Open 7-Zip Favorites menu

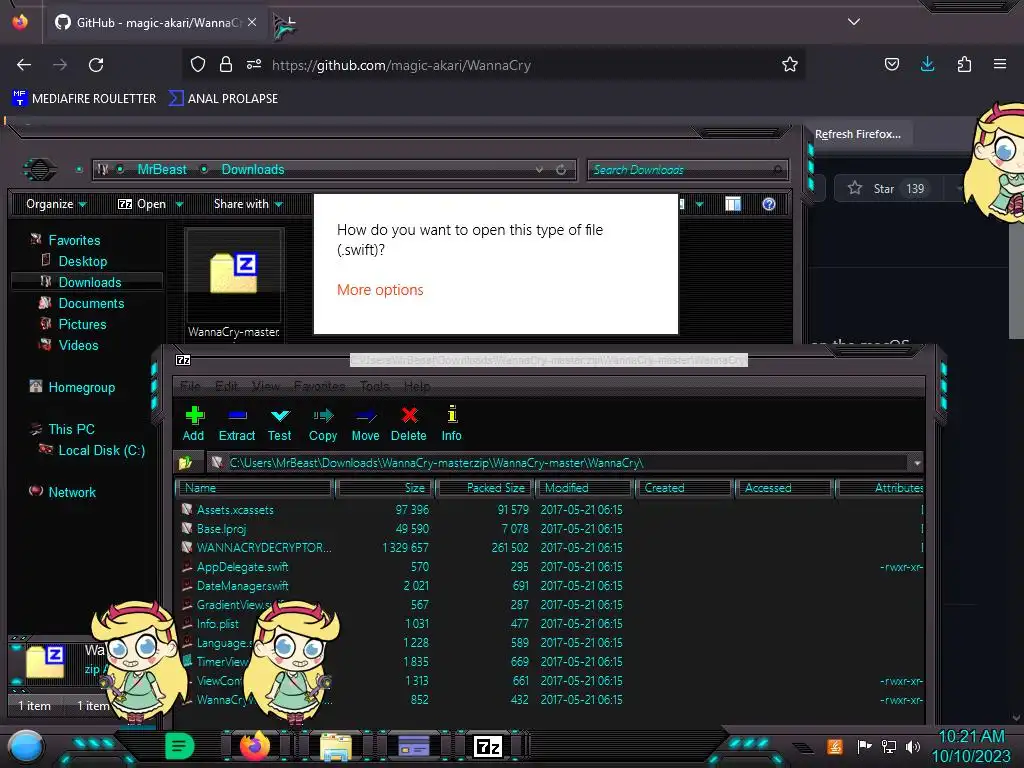pyautogui.click(x=319, y=387)
